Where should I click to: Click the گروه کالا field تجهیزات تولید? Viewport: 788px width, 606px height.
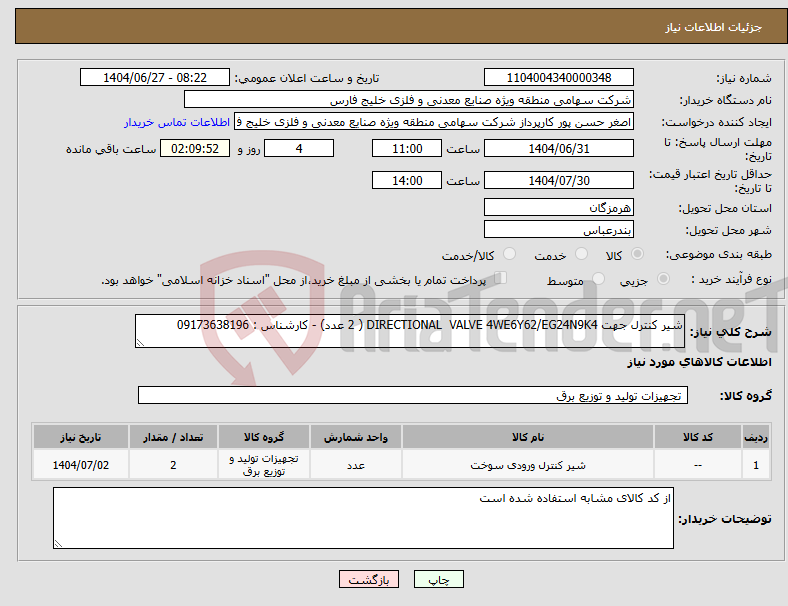click(x=413, y=395)
